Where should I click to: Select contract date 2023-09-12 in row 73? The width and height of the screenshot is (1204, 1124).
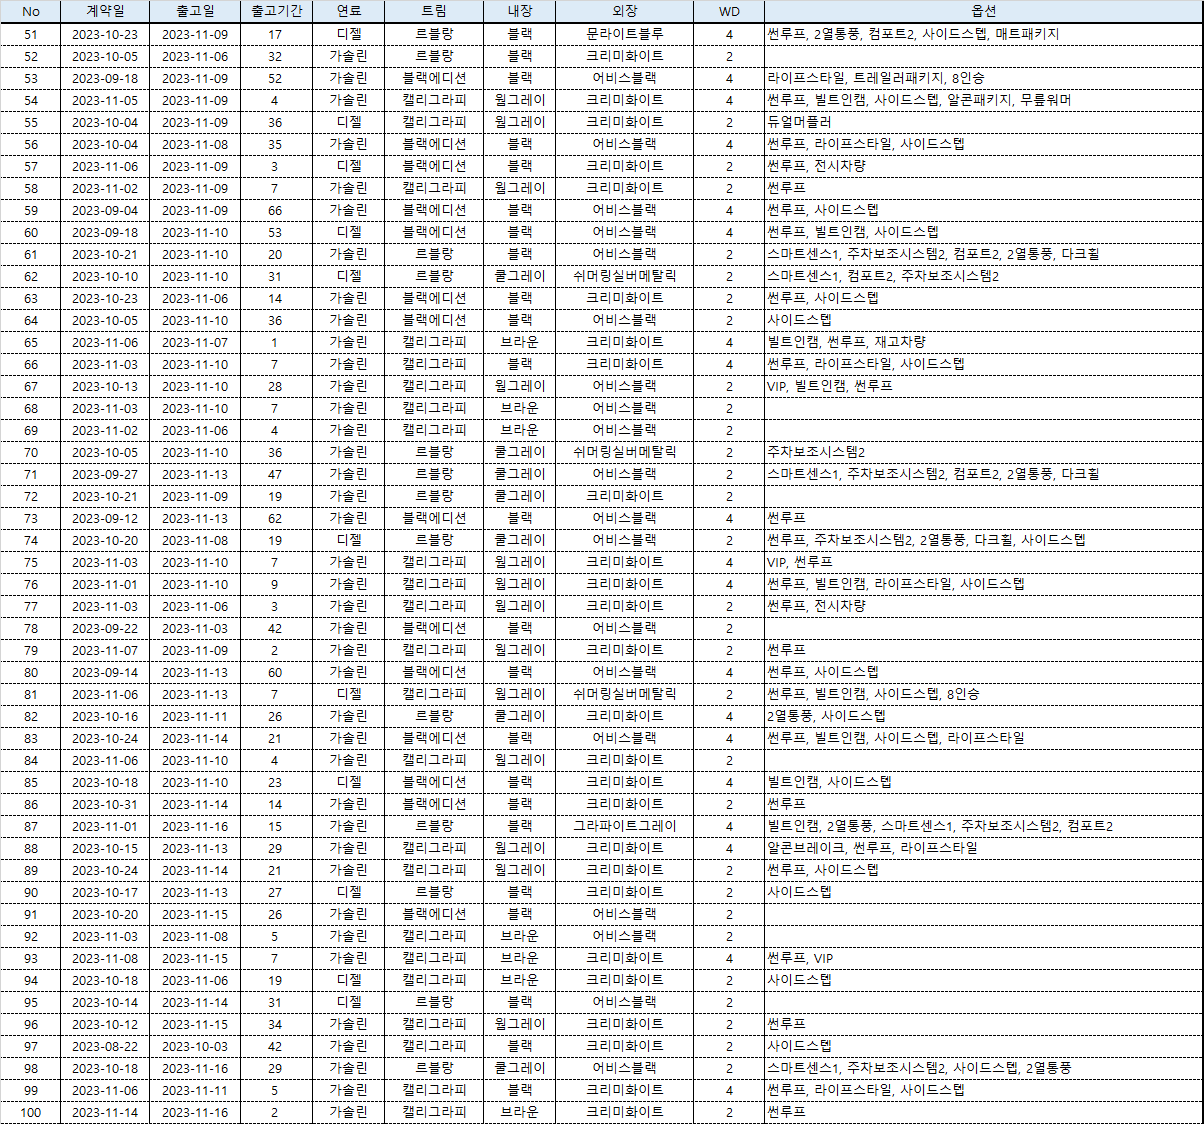(105, 518)
